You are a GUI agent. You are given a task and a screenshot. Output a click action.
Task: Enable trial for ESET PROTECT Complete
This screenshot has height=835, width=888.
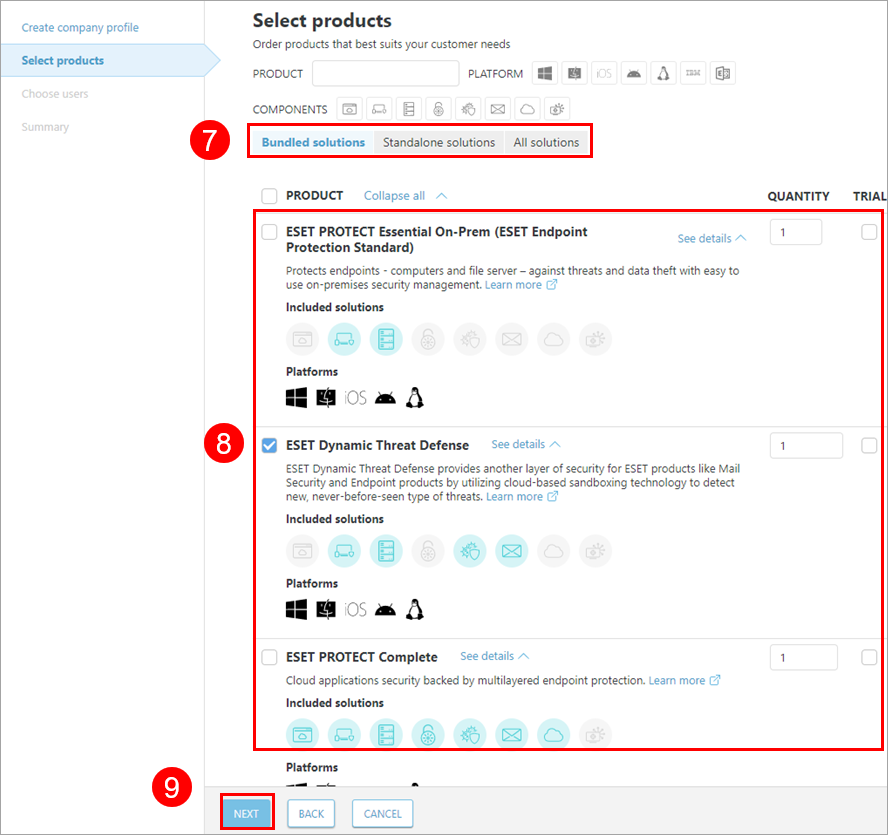[869, 657]
